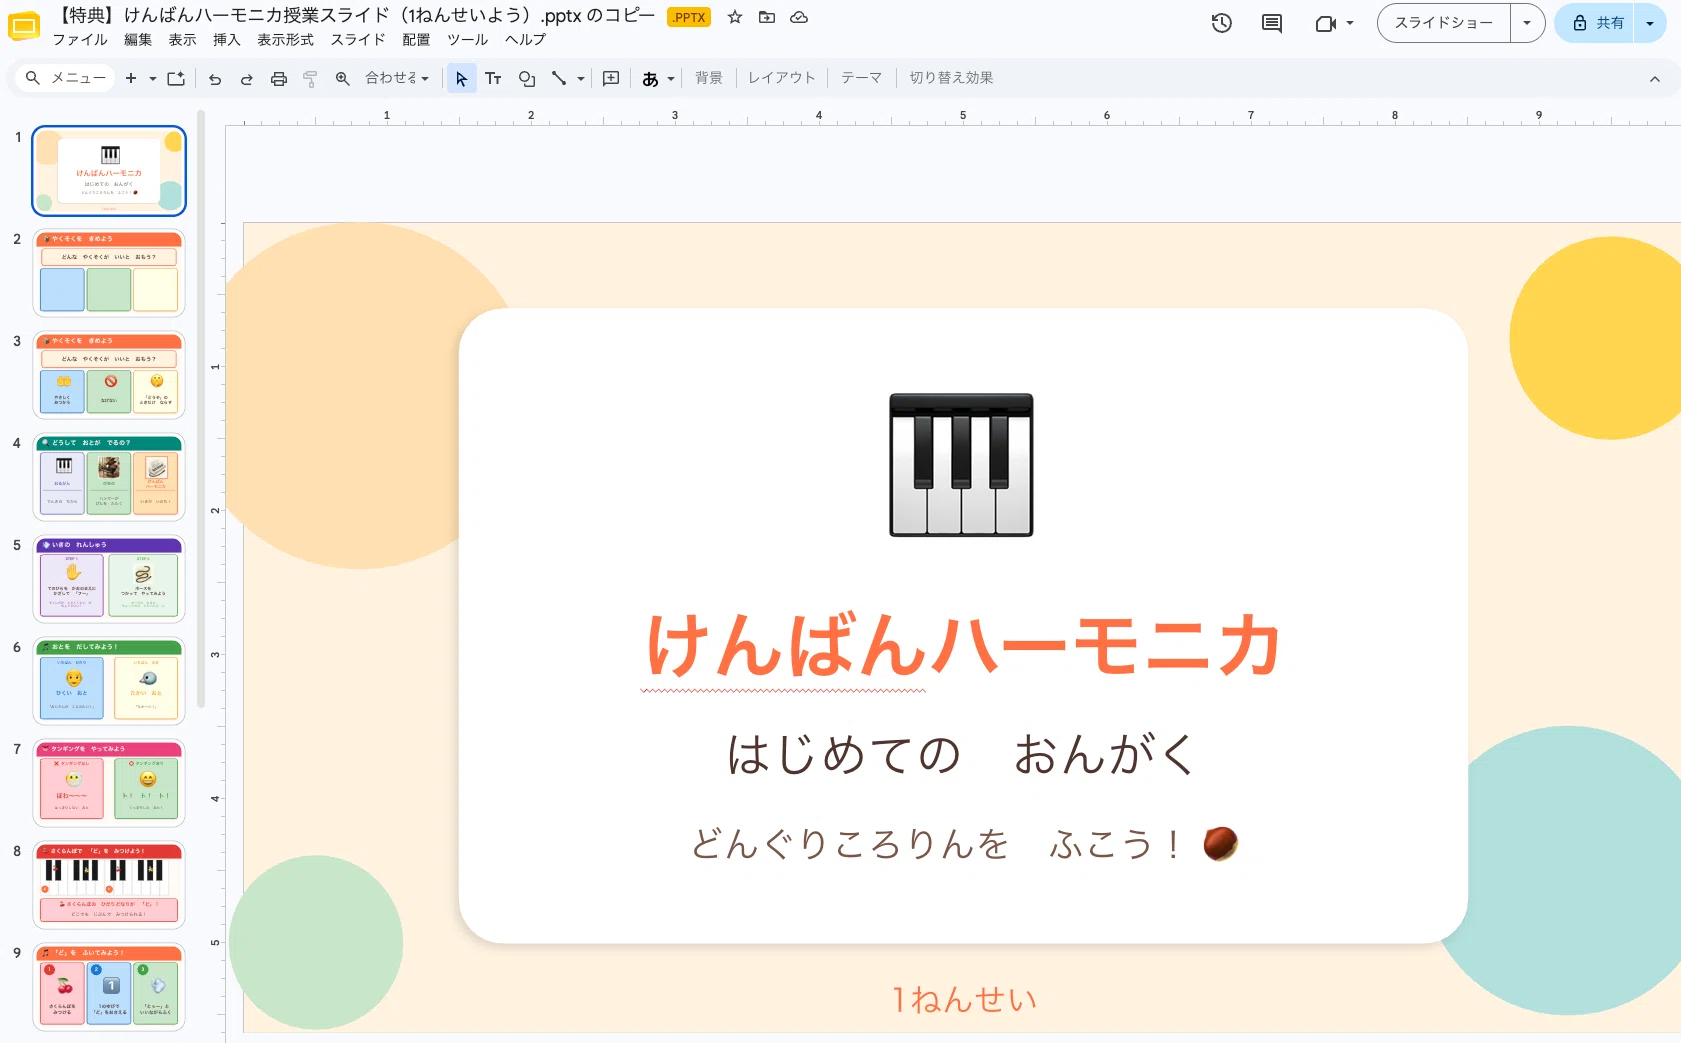Screen dimensions: 1681x1043
Task: Select slide 9 thumbnail
Action: tap(109, 987)
